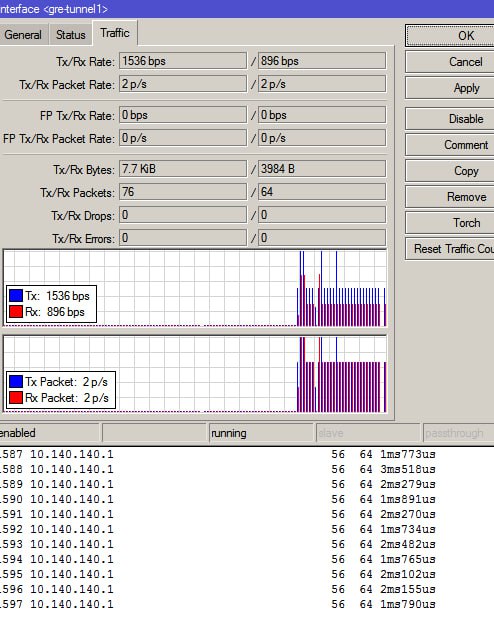Click the Tx Drops field
This screenshot has height=636, width=494.
click(x=183, y=215)
